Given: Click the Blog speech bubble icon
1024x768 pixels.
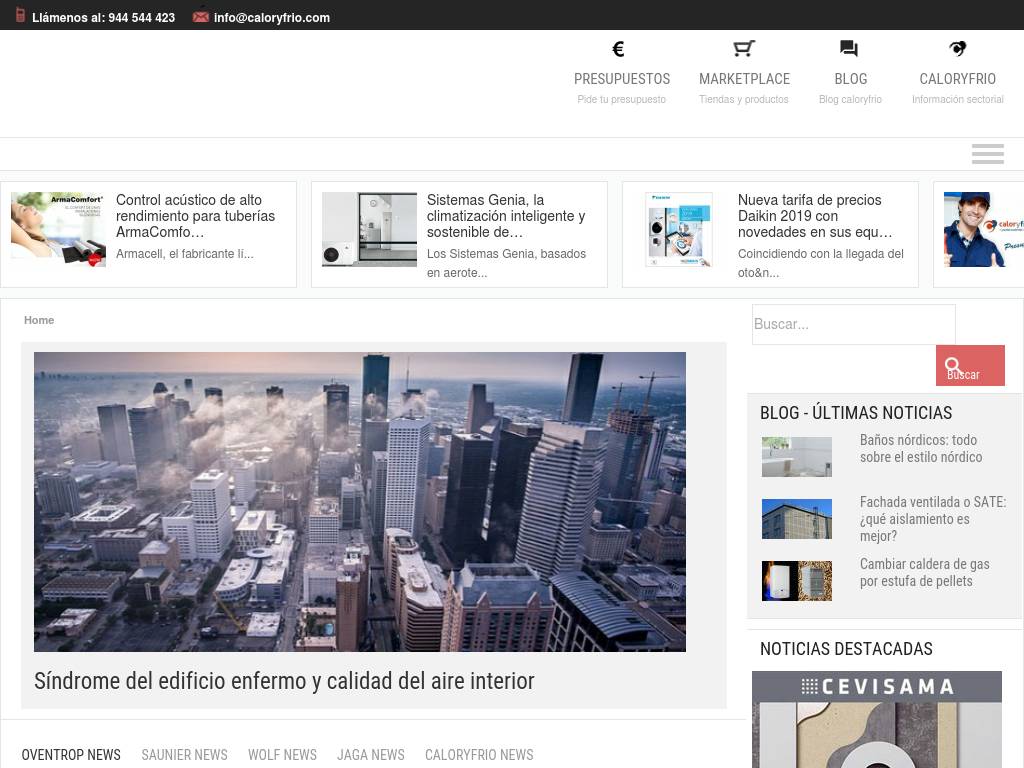Looking at the screenshot, I should coord(849,49).
